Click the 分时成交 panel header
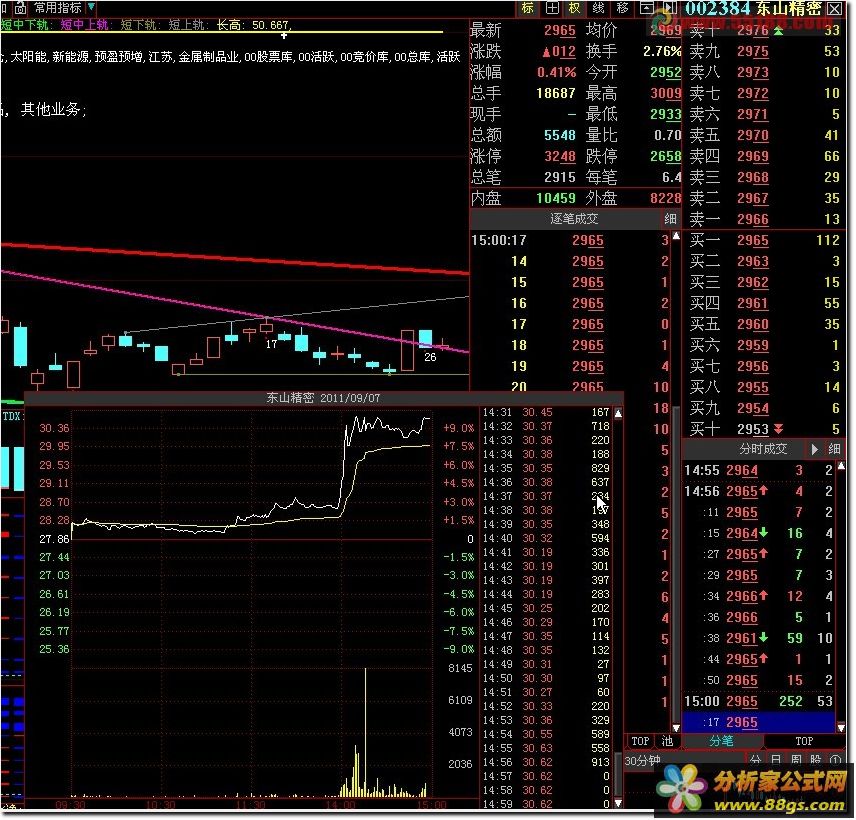Screen dimensions: 856x820 tap(763, 449)
